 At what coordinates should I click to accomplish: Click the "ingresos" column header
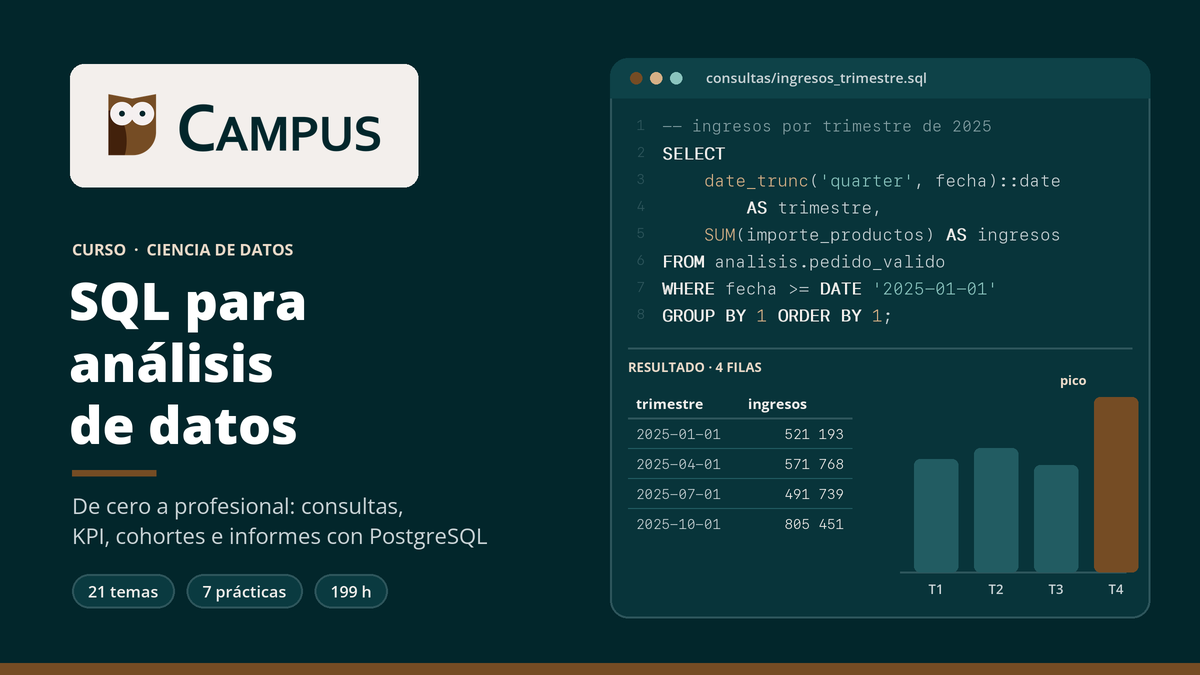(x=777, y=404)
